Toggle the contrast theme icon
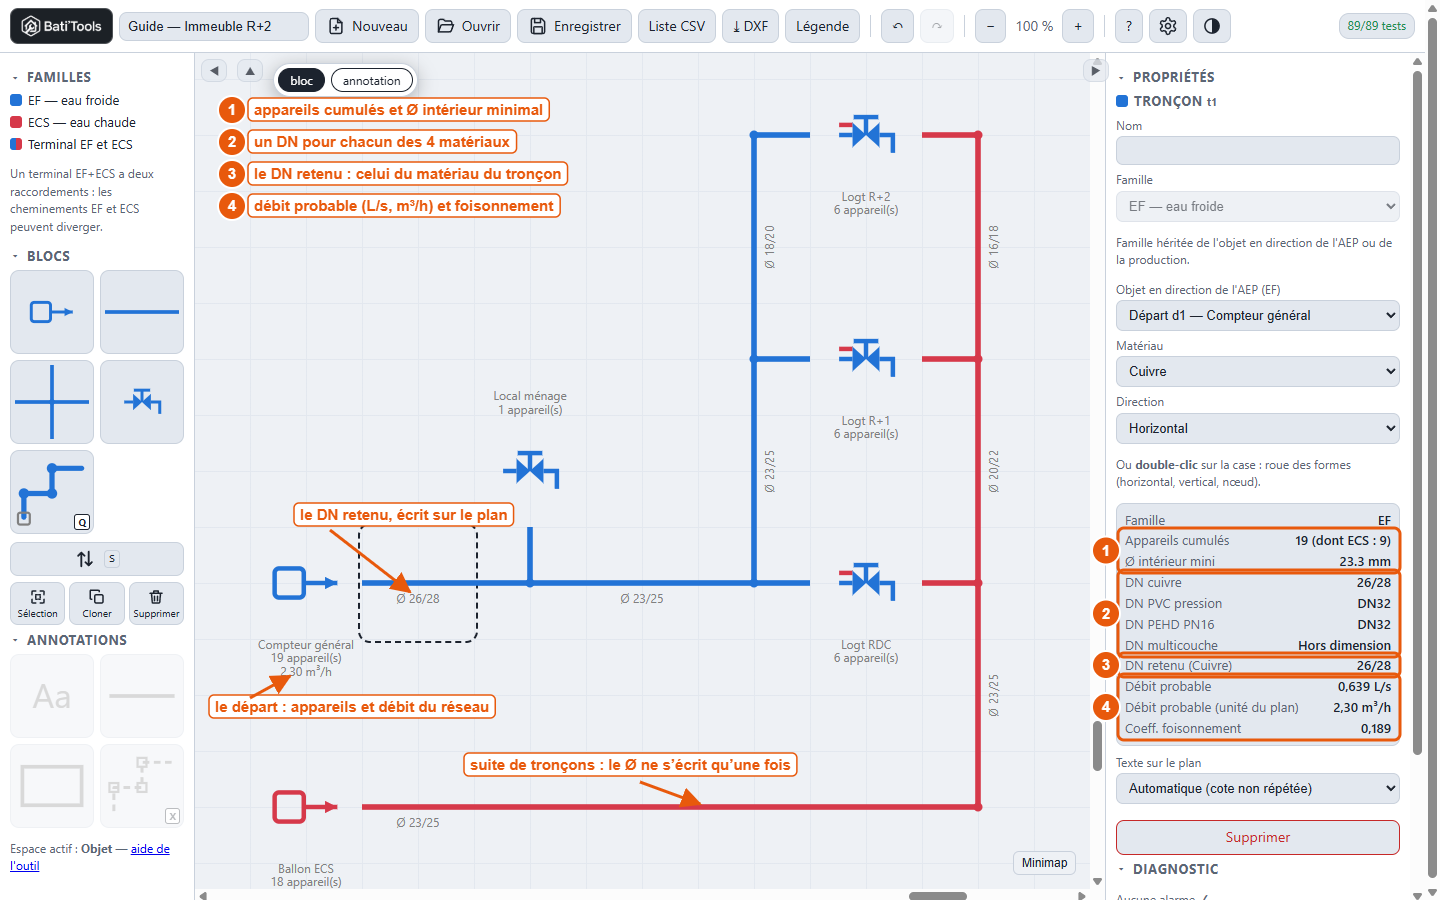Image resolution: width=1440 pixels, height=900 pixels. [x=1212, y=26]
